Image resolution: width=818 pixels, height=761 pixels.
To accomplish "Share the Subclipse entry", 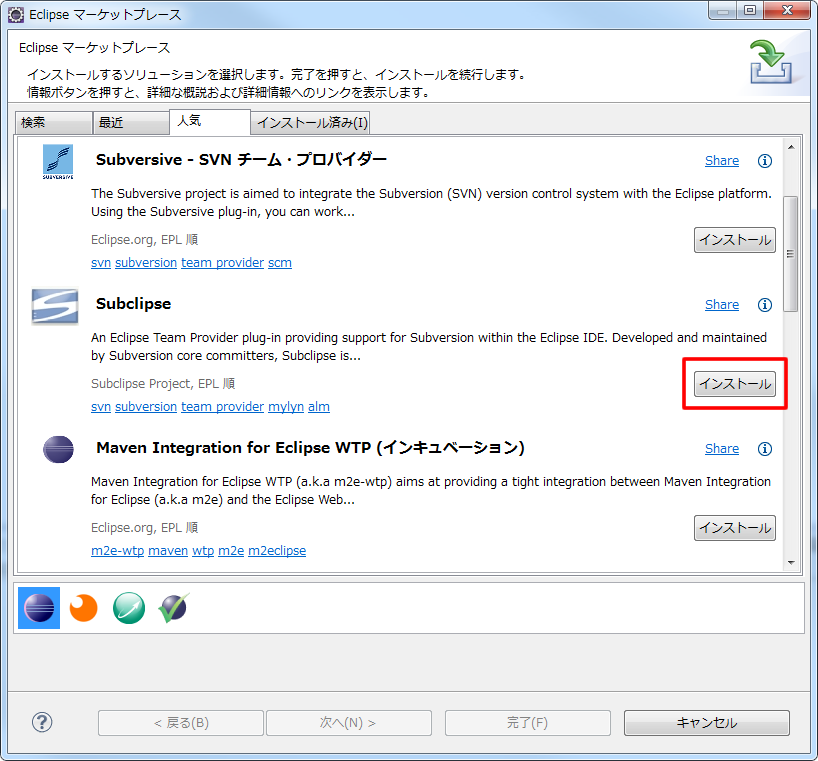I will point(721,305).
